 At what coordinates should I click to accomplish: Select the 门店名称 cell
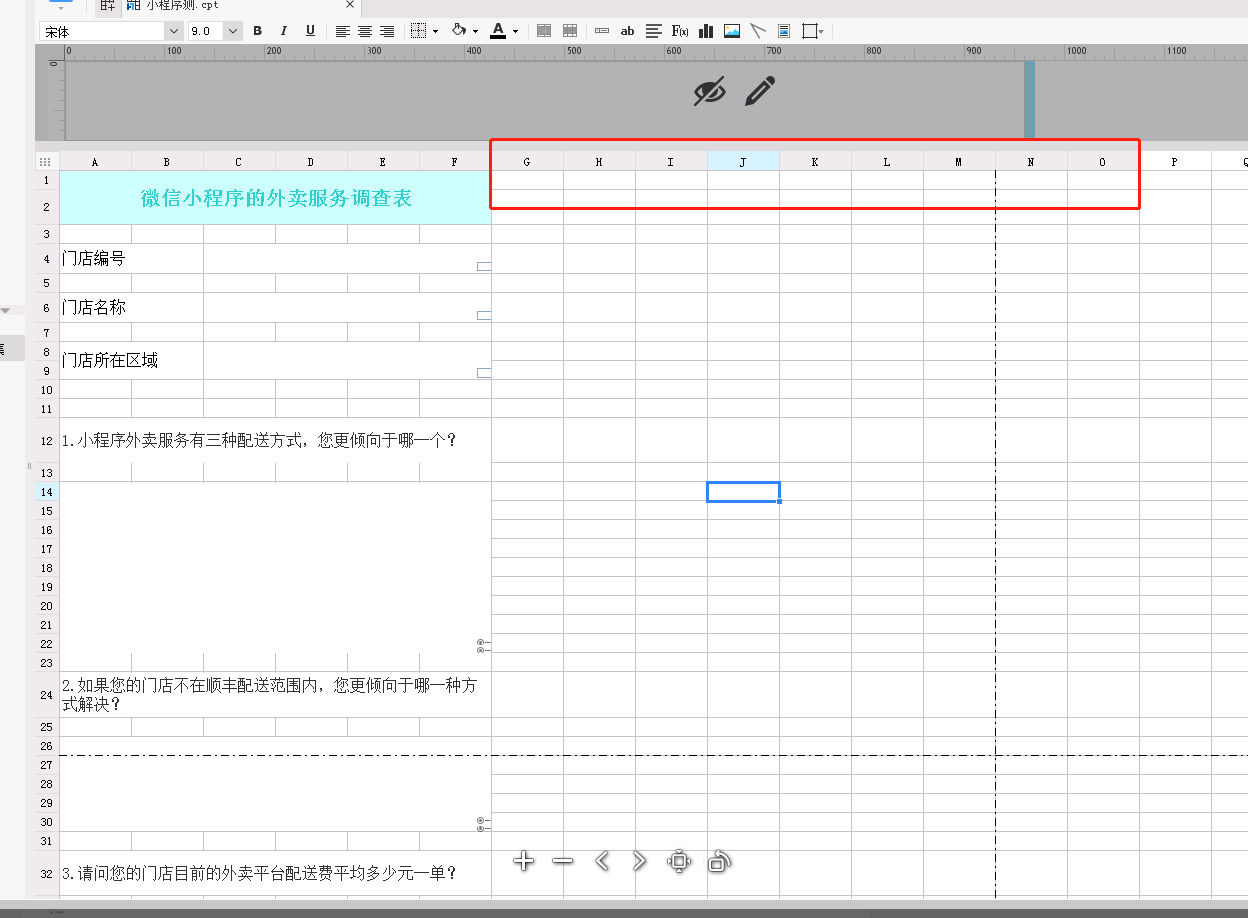(131, 307)
